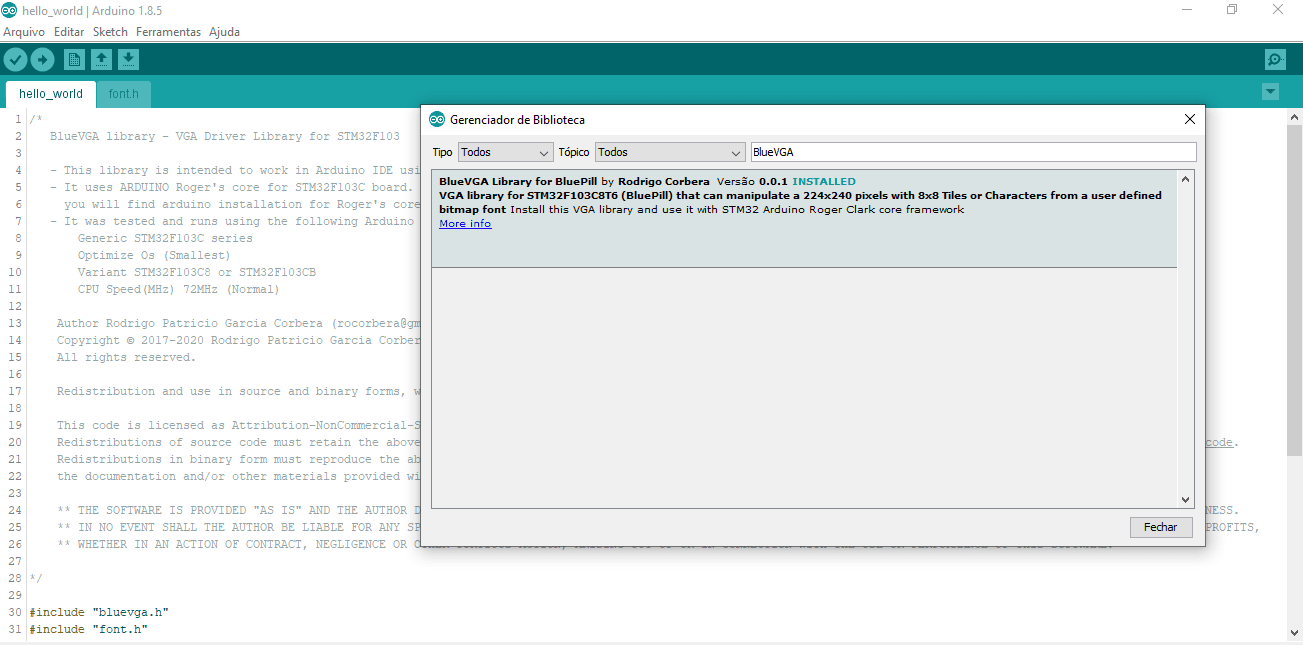Viewport: 1303px width, 645px height.
Task: Switch to the hello_world tab
Action: click(x=51, y=94)
